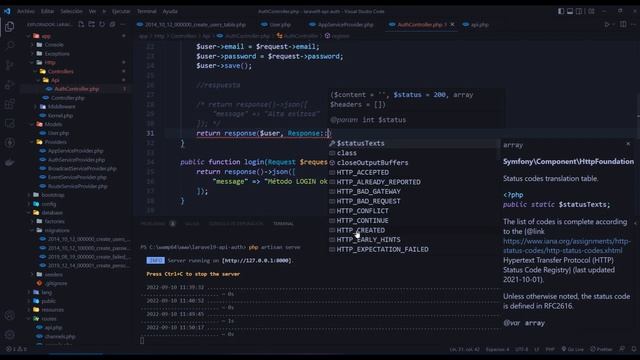Toggle Panel layout icon in title bar
This screenshot has height=360, width=640.
point(570,11)
